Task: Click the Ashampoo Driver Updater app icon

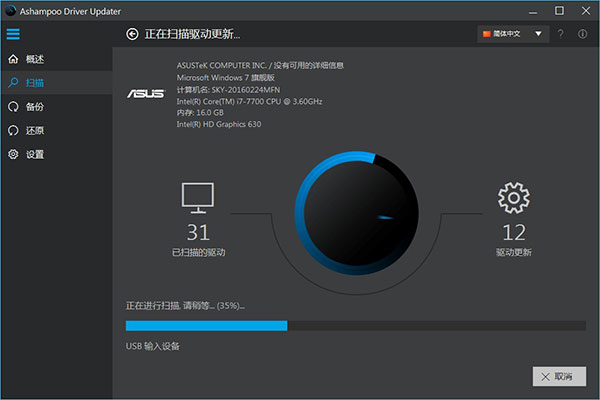Action: click(x=11, y=11)
